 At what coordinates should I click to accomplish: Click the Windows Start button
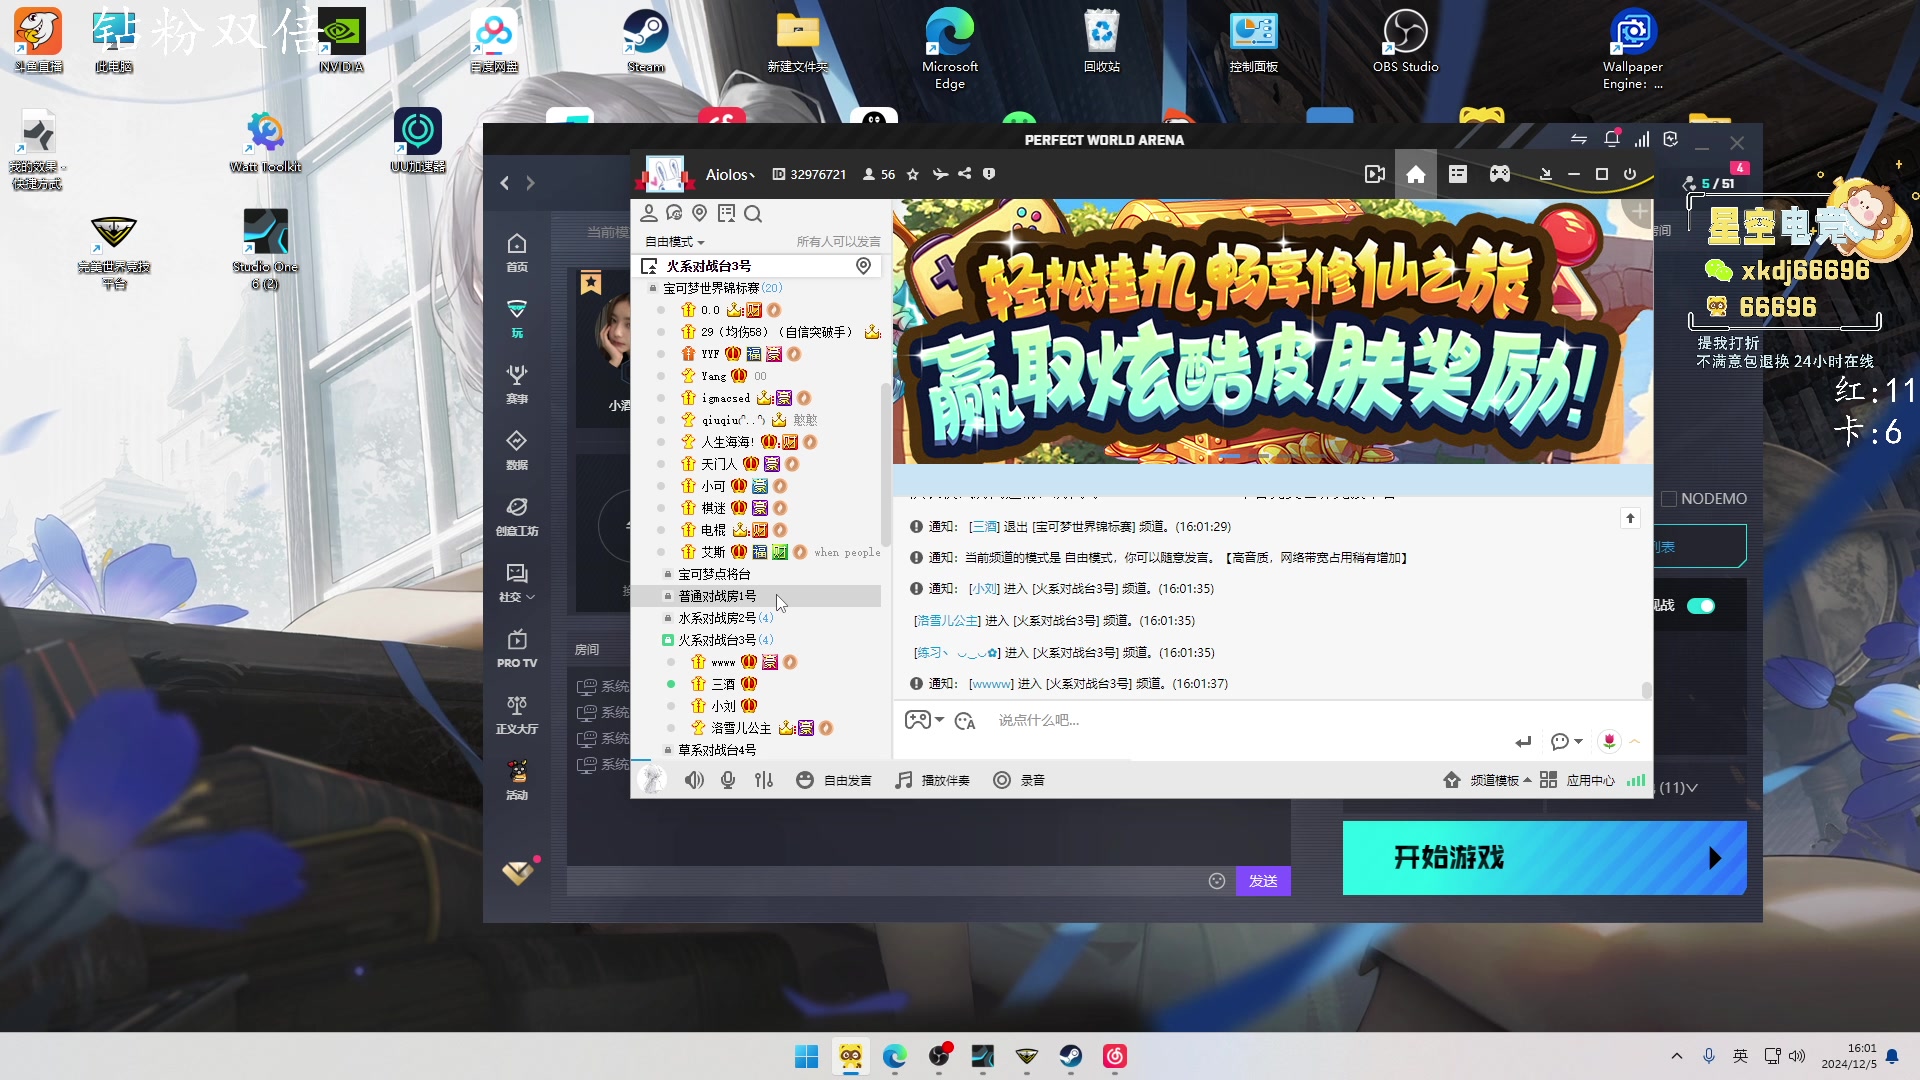tap(806, 1056)
